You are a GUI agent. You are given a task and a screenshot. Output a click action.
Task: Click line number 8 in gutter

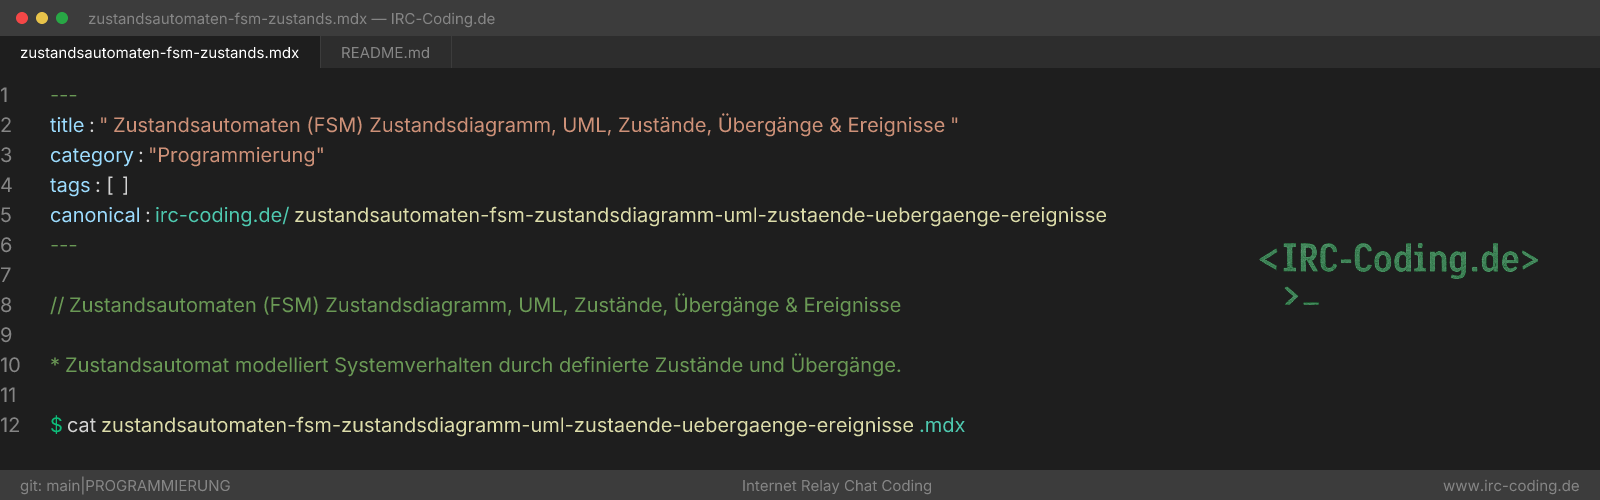[6, 305]
